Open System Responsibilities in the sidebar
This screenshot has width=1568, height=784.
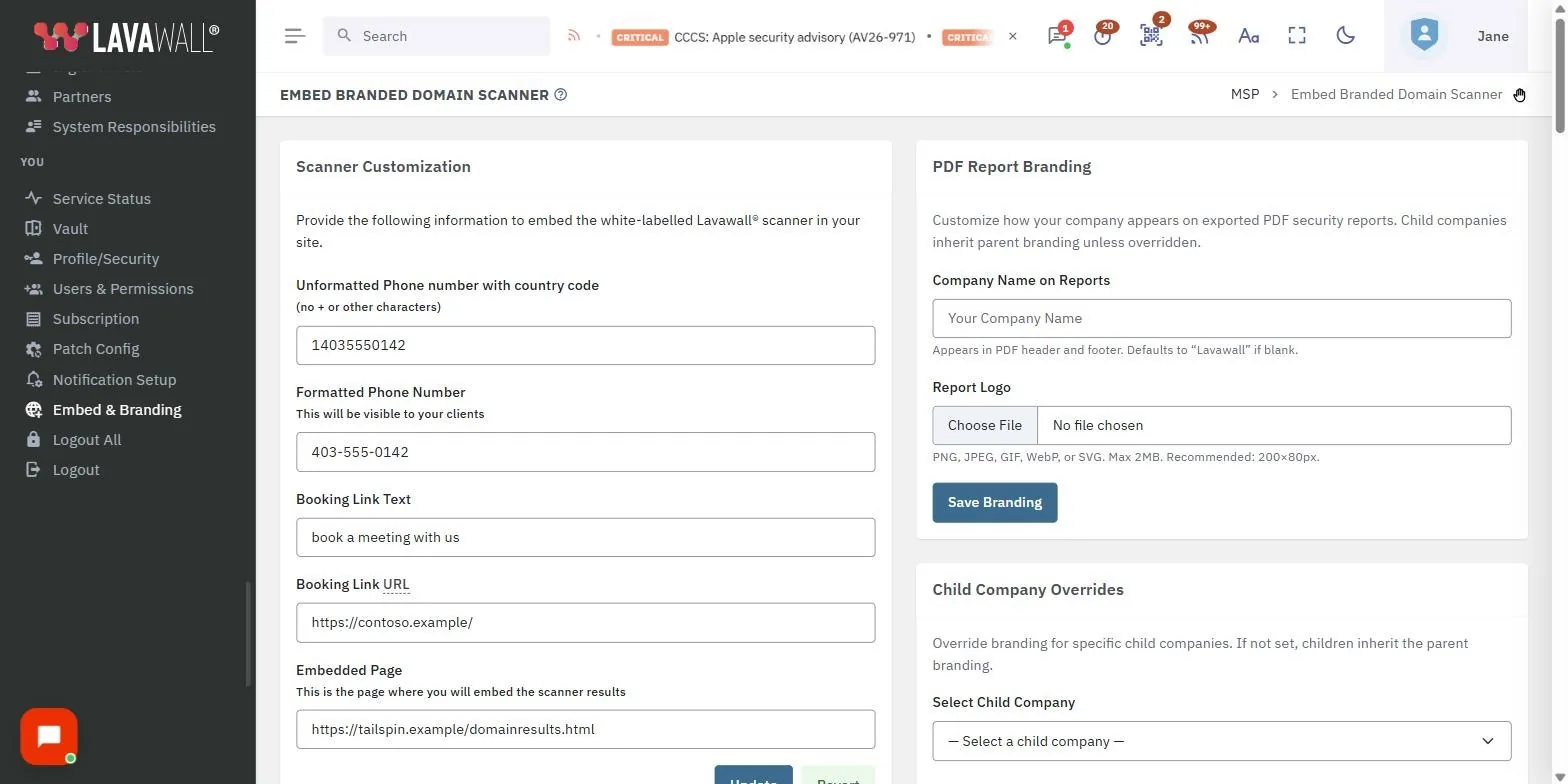[134, 127]
